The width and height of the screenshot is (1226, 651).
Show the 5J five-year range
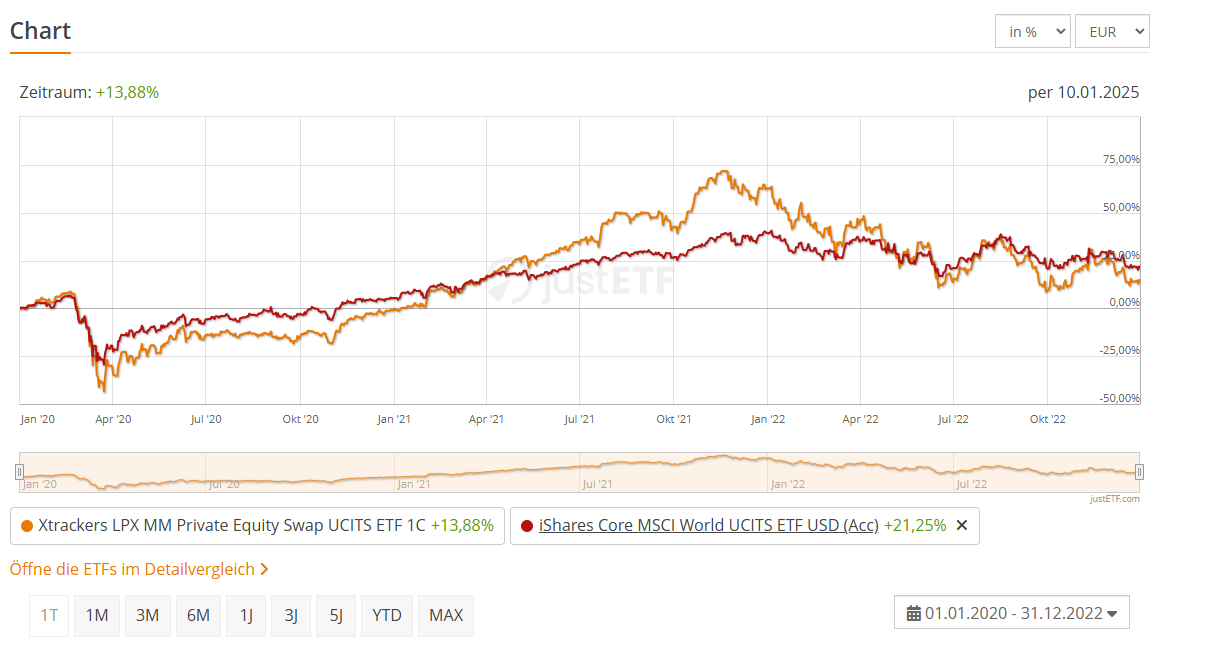336,615
